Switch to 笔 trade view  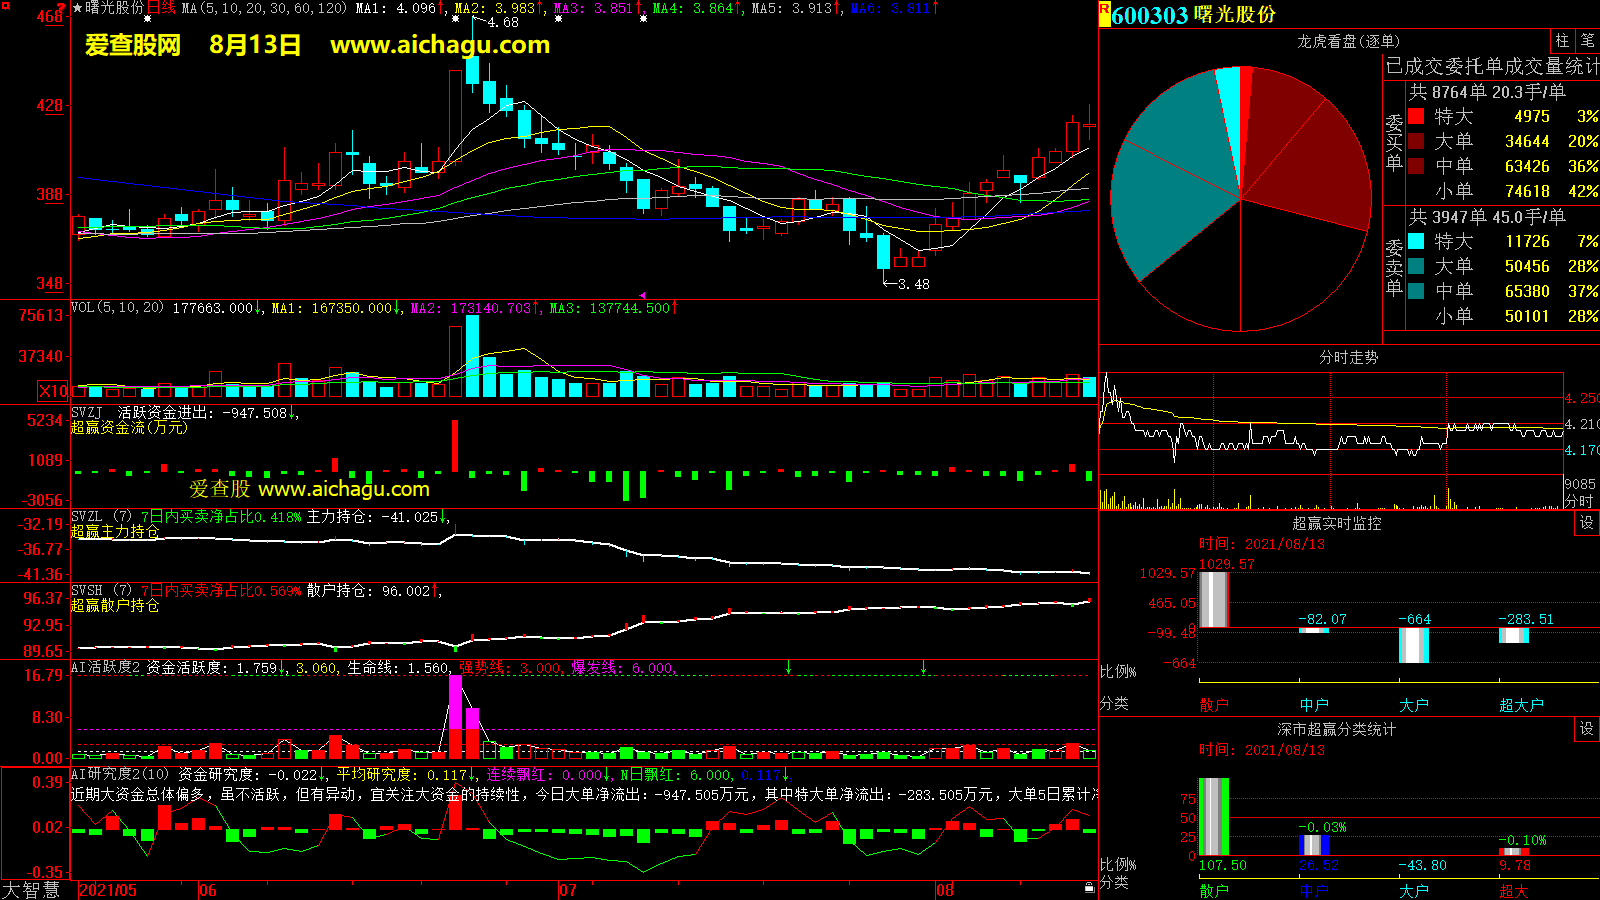1587,41
